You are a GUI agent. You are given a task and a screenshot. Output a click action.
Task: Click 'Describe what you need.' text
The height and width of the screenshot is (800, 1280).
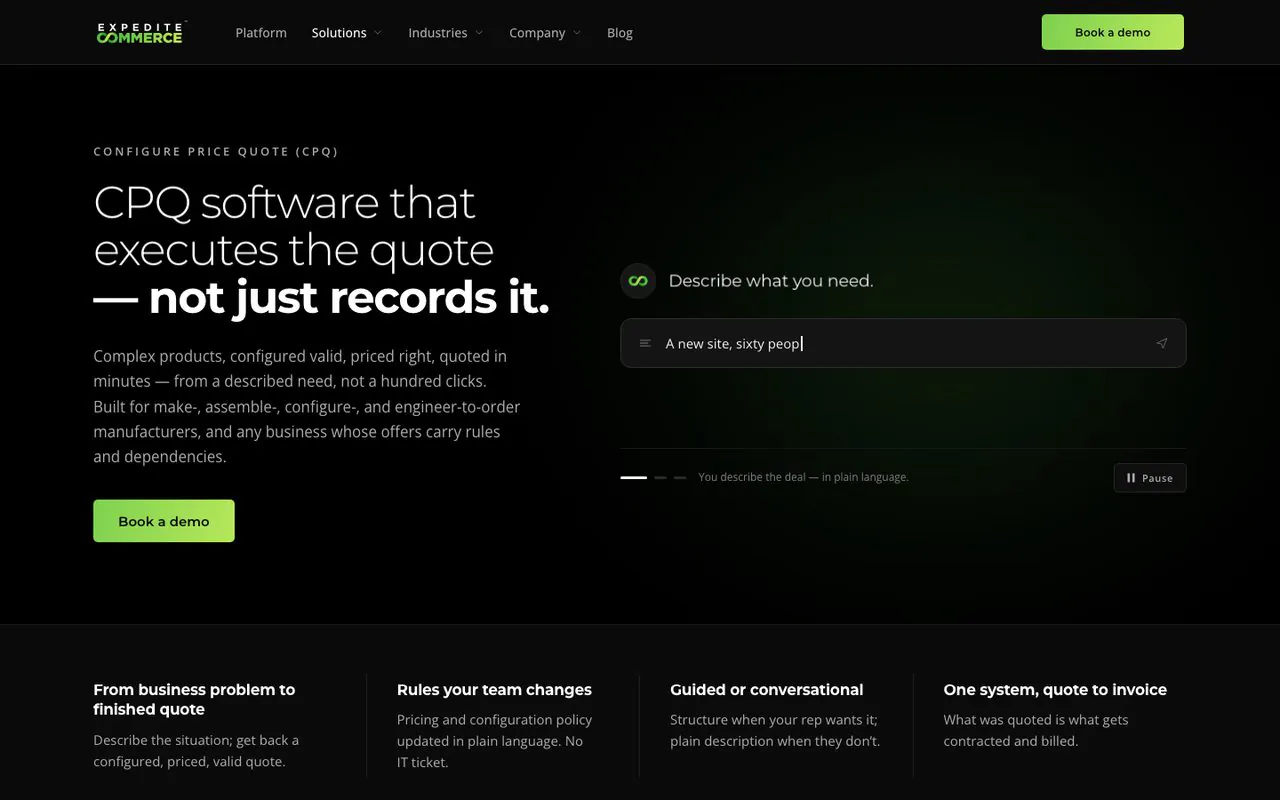(x=770, y=281)
